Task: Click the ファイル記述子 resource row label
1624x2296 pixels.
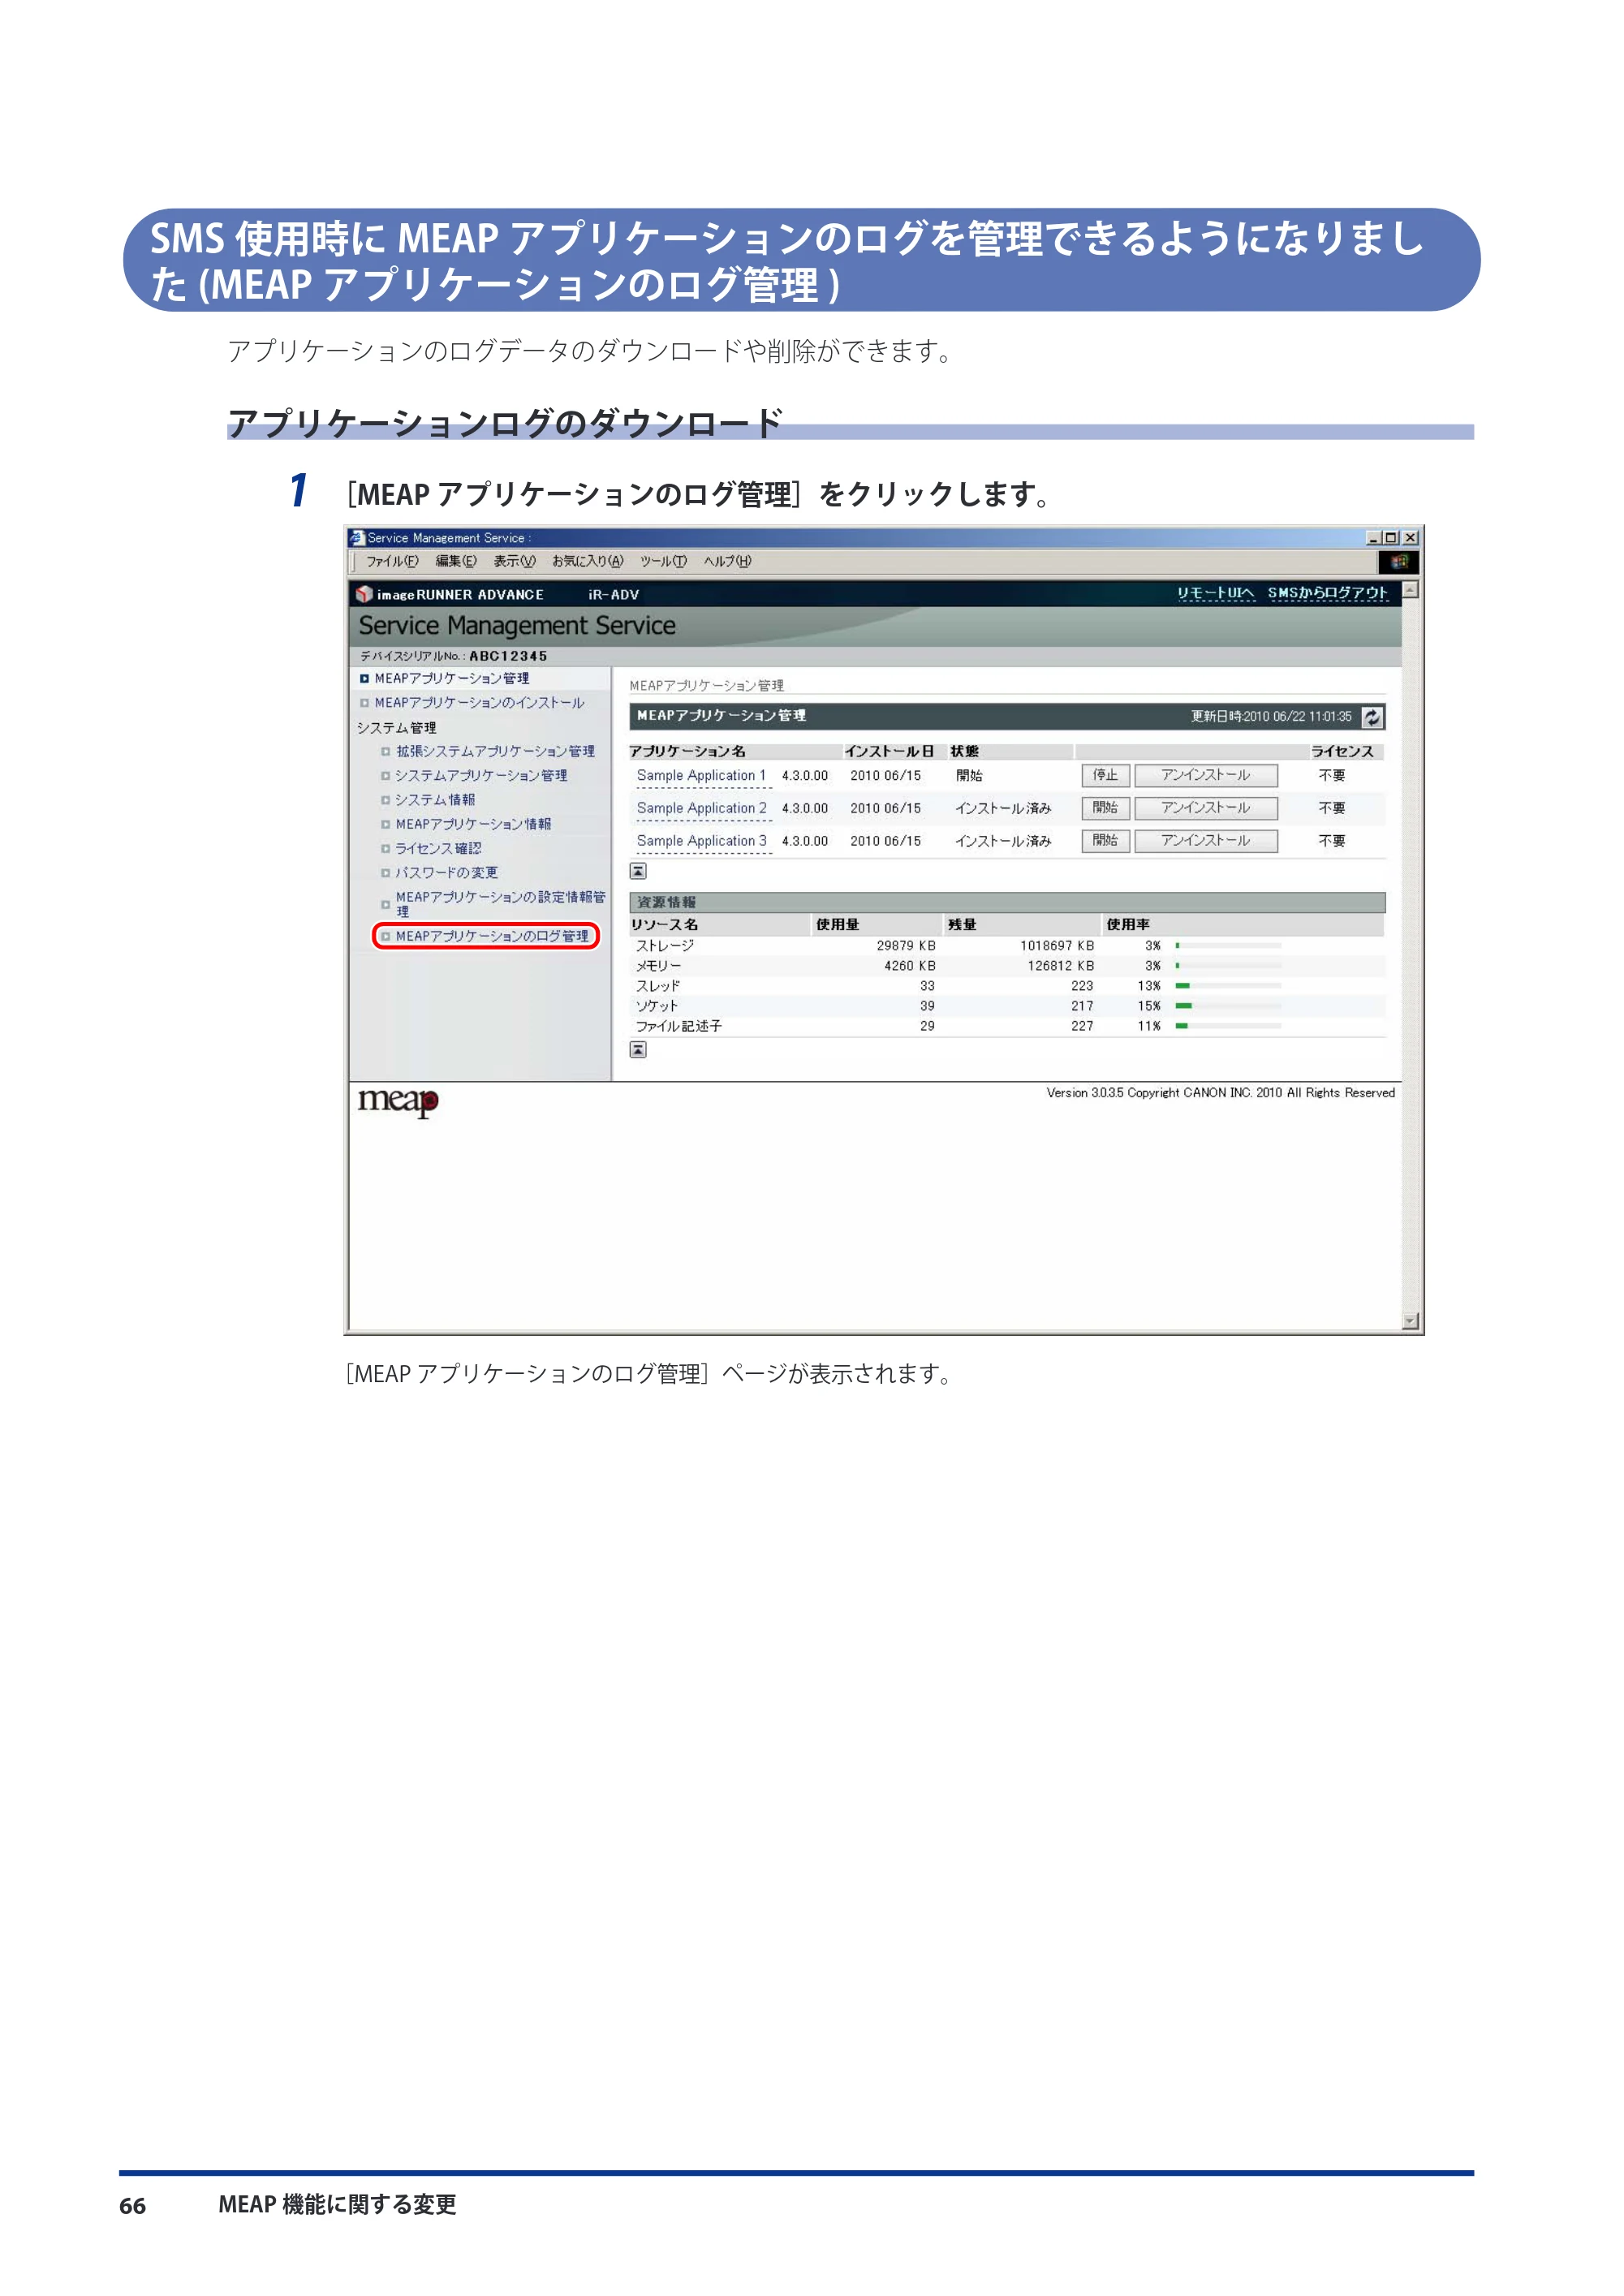Action: (679, 1026)
